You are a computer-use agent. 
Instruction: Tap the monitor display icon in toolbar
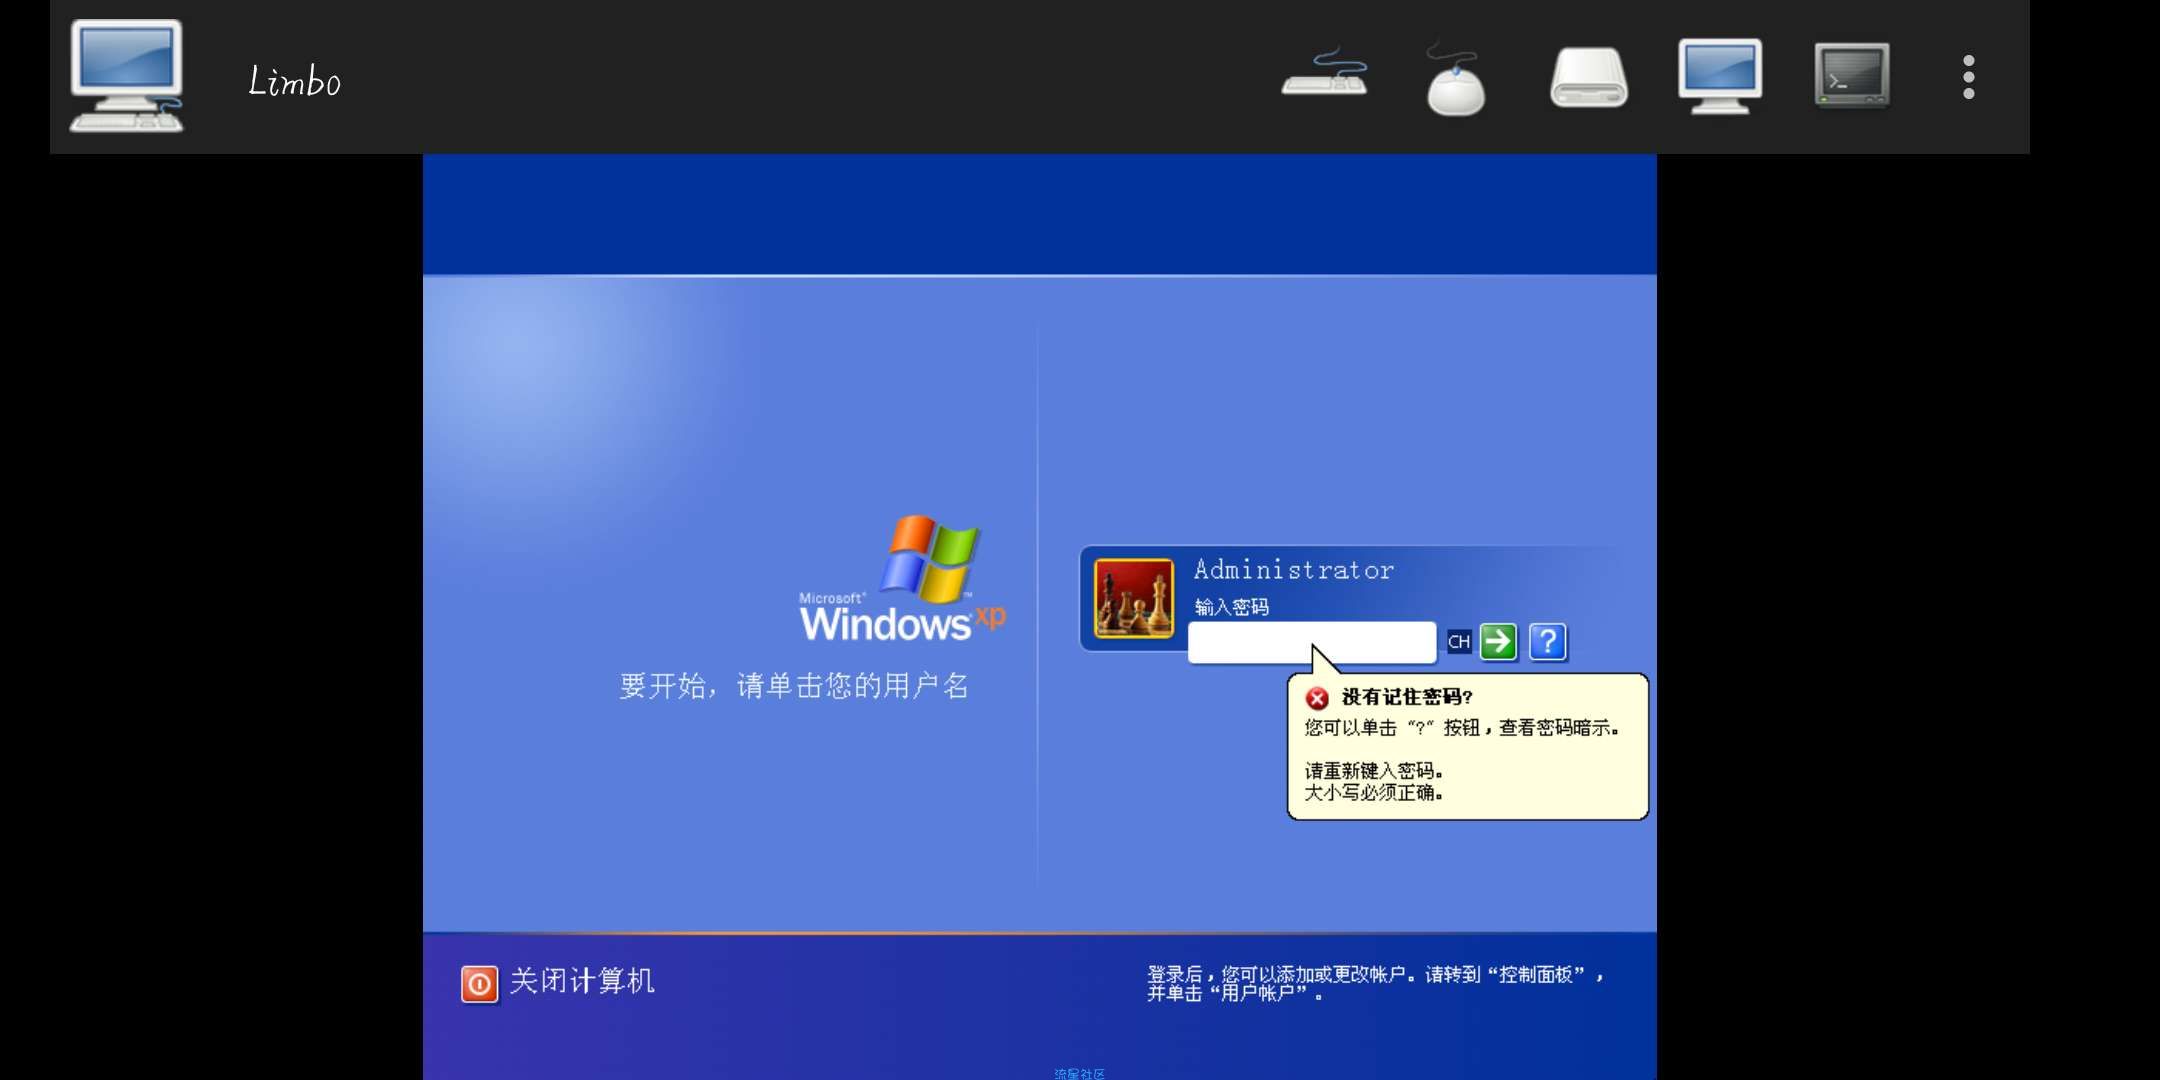[x=1720, y=76]
